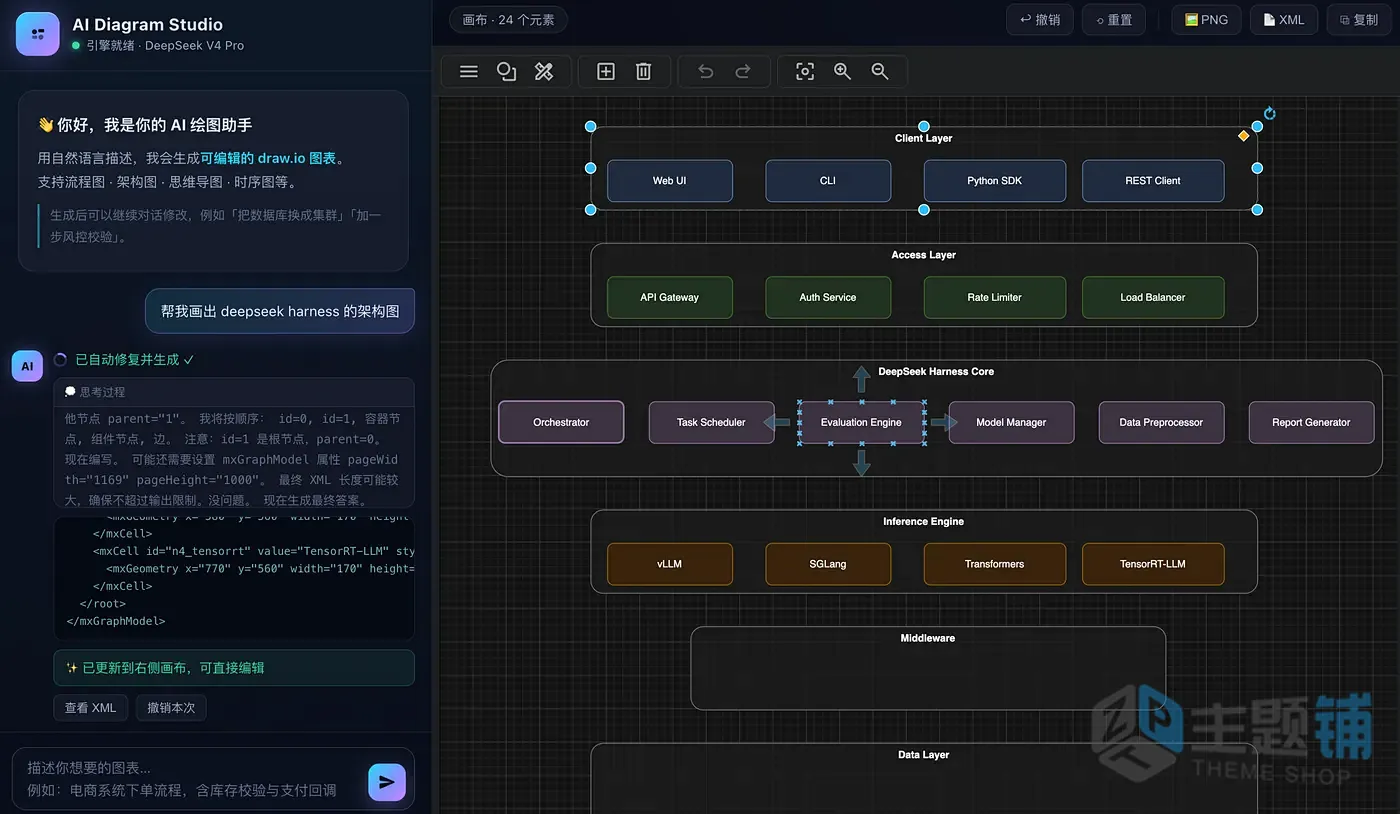Image resolution: width=1400 pixels, height=814 pixels.
Task: Zoom out with the magnifier minus icon
Action: click(880, 71)
